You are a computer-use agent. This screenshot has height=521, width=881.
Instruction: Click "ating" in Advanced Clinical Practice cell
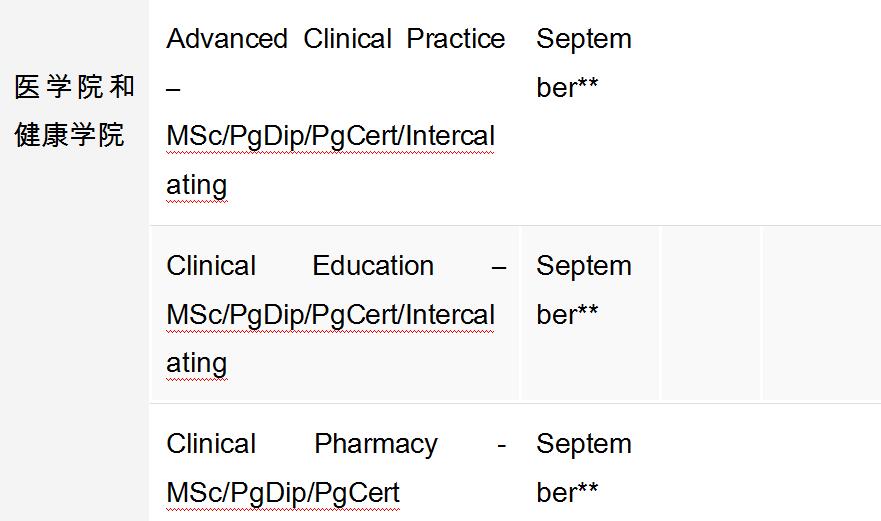pyautogui.click(x=197, y=184)
